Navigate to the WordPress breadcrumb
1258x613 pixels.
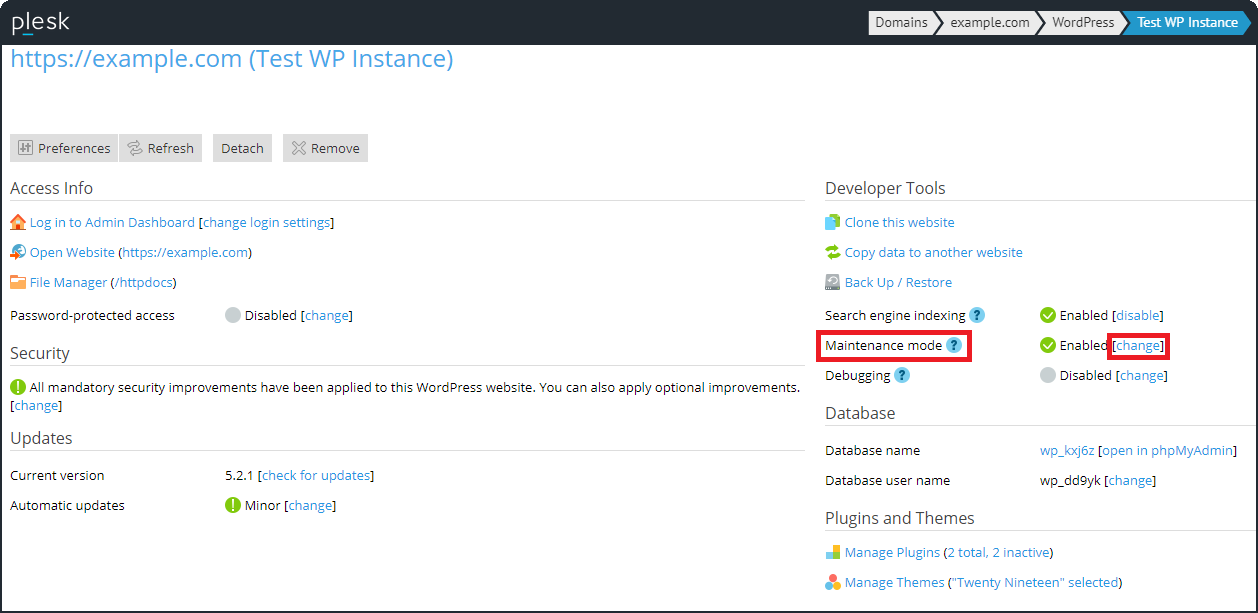1082,22
